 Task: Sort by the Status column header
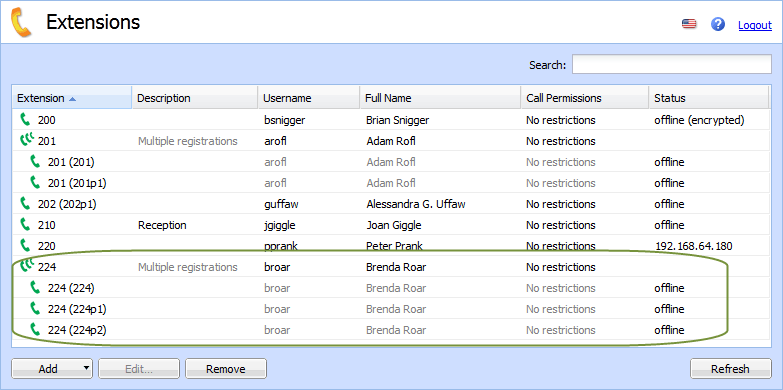(709, 98)
